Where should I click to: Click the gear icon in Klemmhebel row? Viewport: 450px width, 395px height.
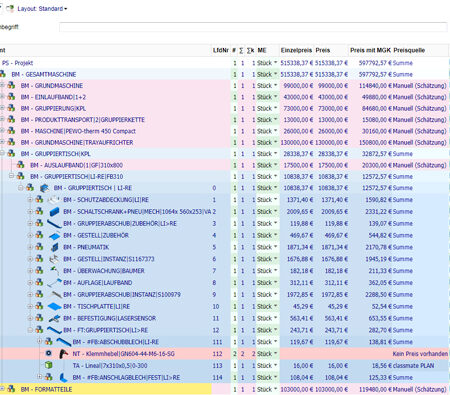(x=49, y=353)
